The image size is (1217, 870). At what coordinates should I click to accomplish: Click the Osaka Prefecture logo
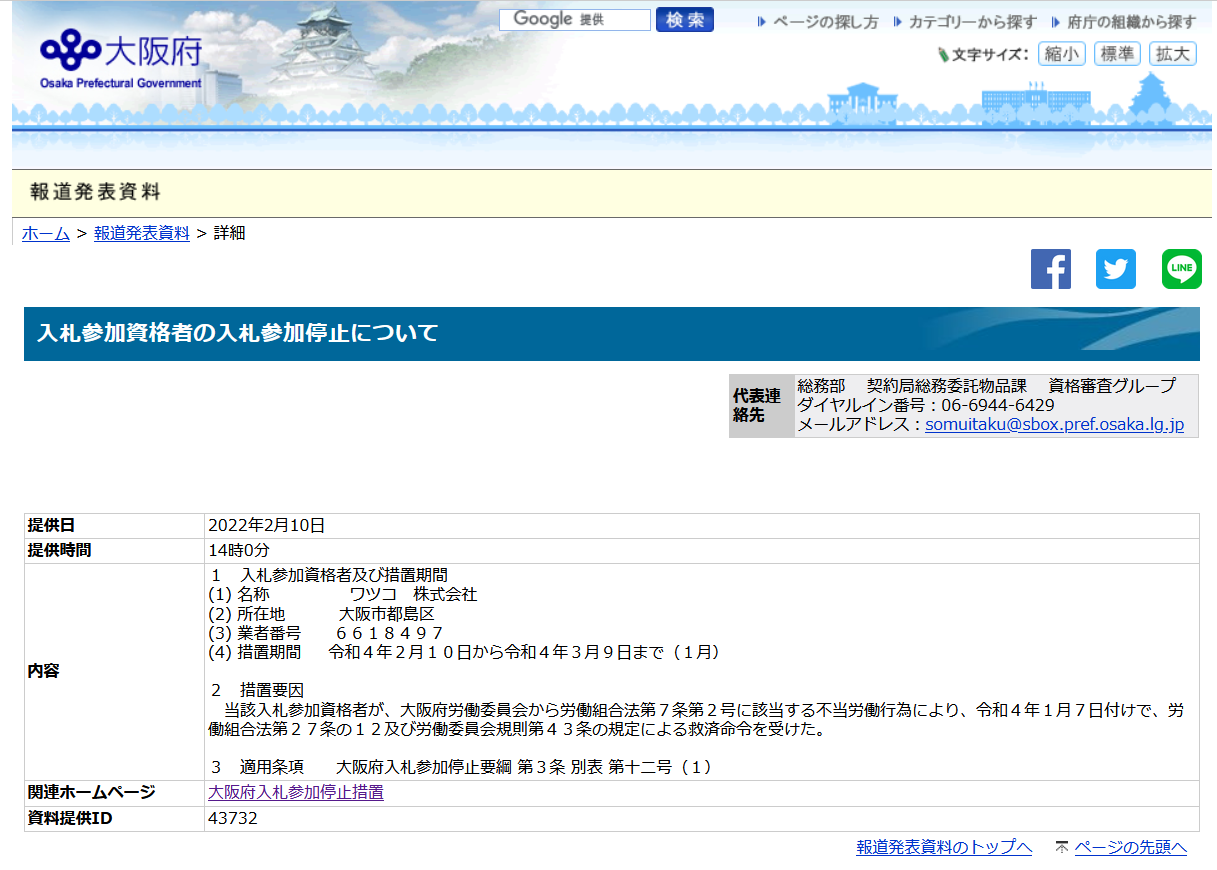point(121,58)
